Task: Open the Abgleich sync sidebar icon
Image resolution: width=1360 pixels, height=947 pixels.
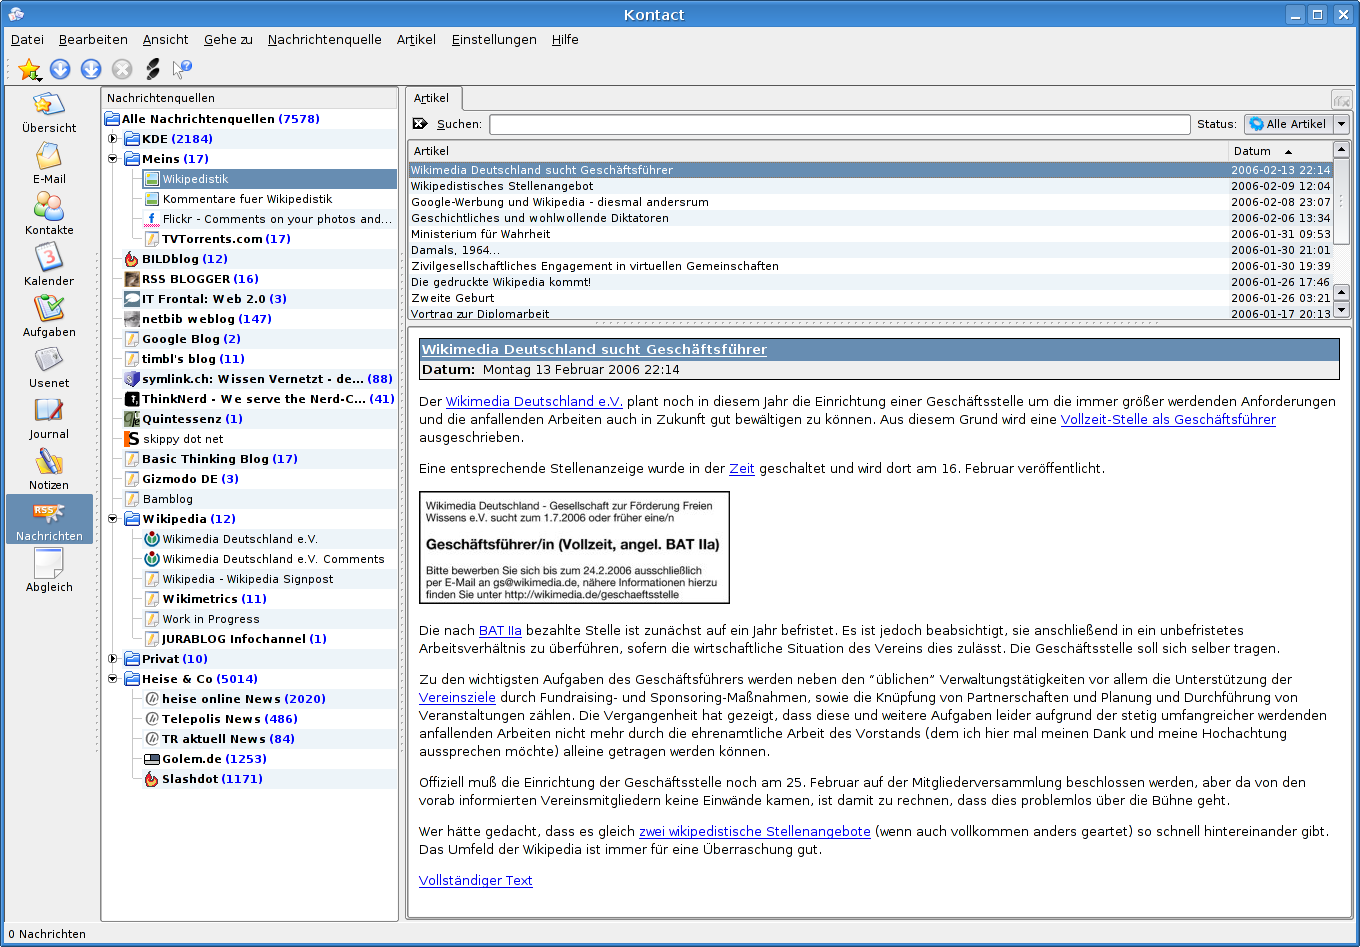Action: (49, 572)
